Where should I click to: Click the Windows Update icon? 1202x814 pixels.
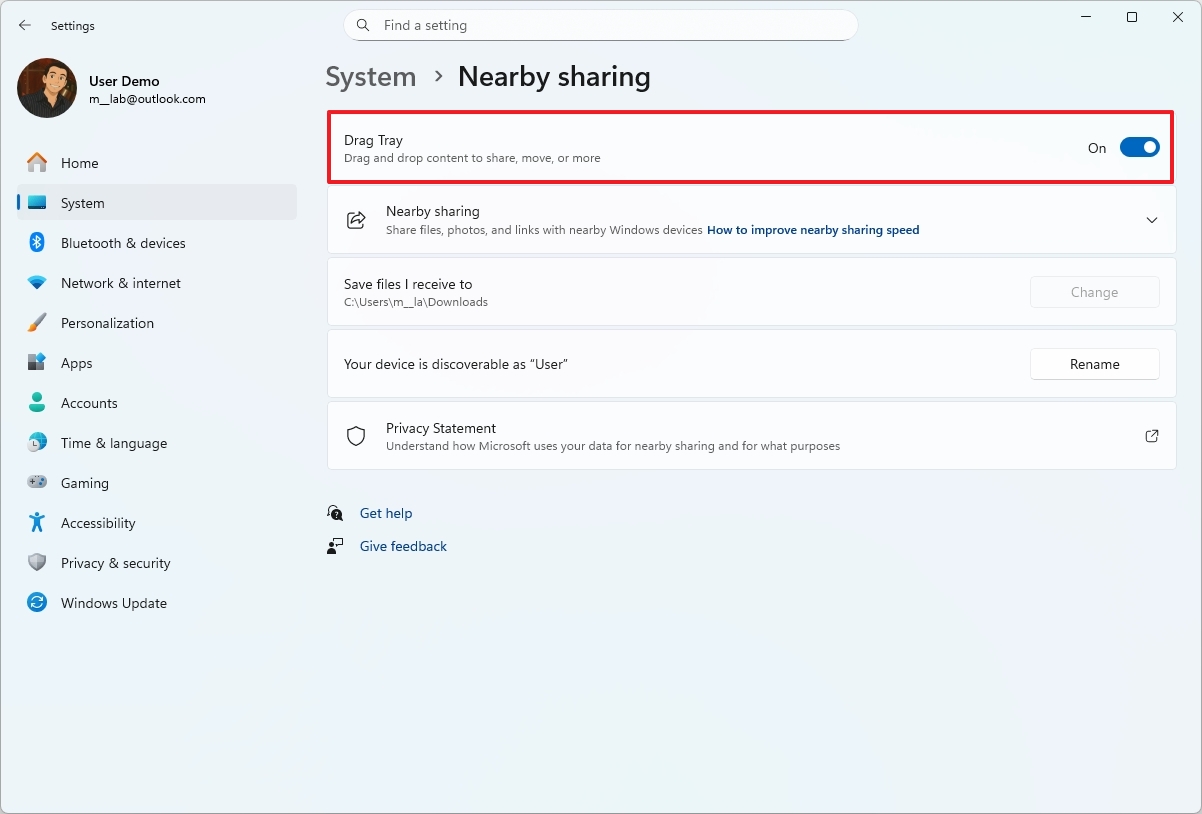pyautogui.click(x=37, y=602)
